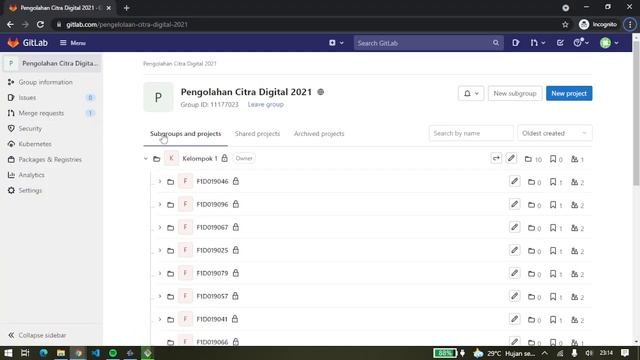Open F1D019046 subgroup name
Viewport: 640px width, 360px height.
coord(212,181)
